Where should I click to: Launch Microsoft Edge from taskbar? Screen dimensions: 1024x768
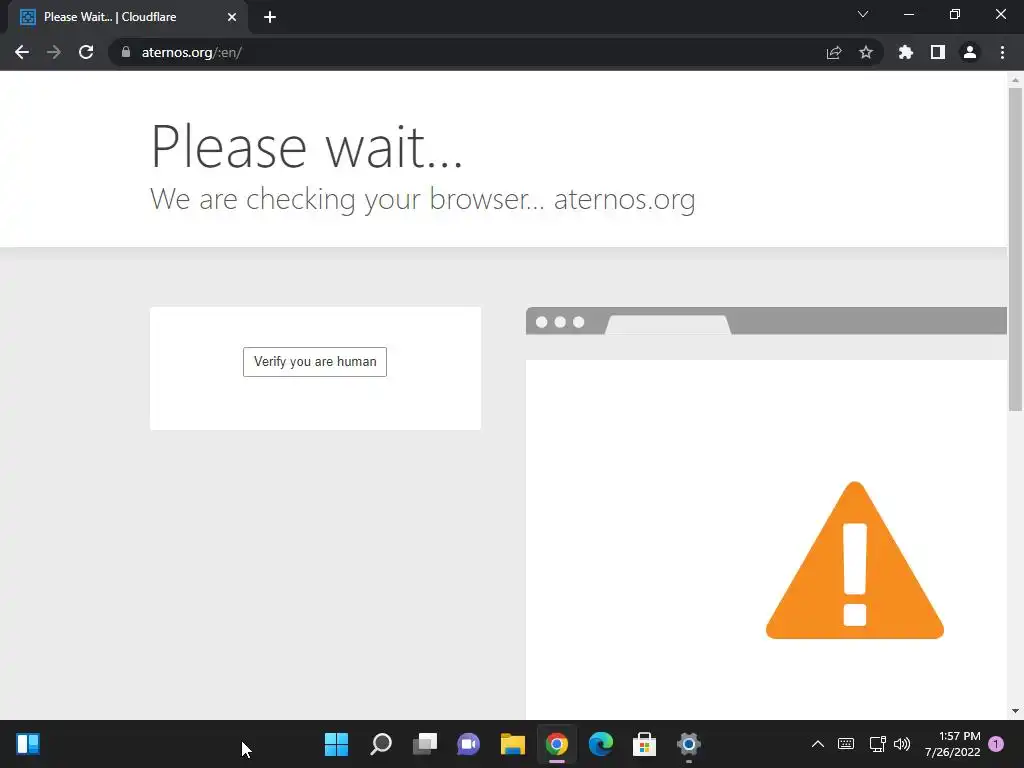[601, 744]
